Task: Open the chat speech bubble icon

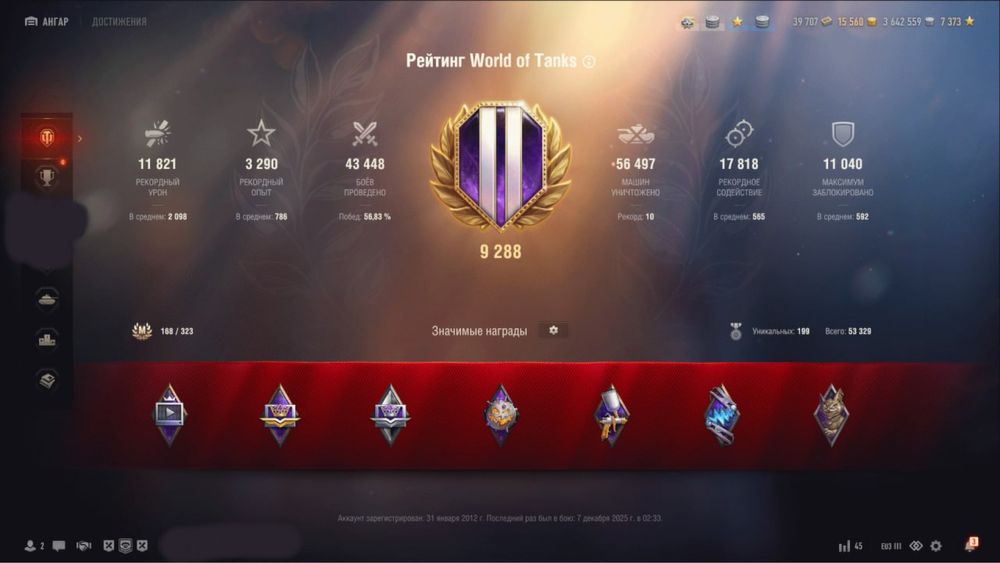Action: [59, 546]
